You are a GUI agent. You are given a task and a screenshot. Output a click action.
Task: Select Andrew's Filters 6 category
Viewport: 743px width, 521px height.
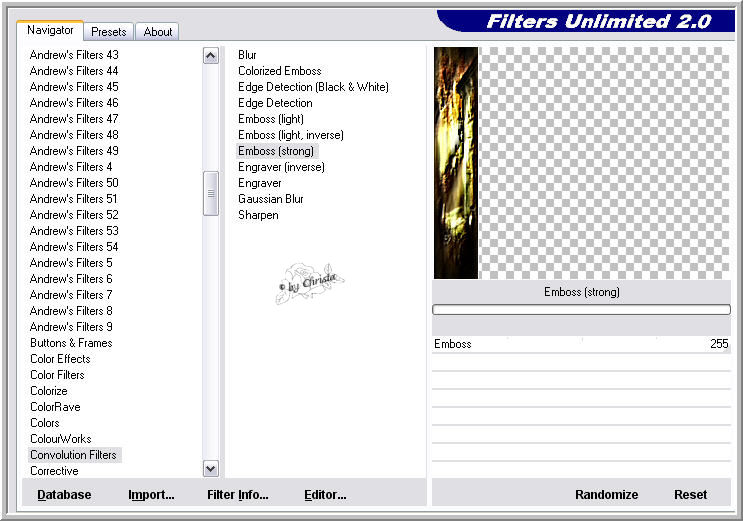coord(71,279)
